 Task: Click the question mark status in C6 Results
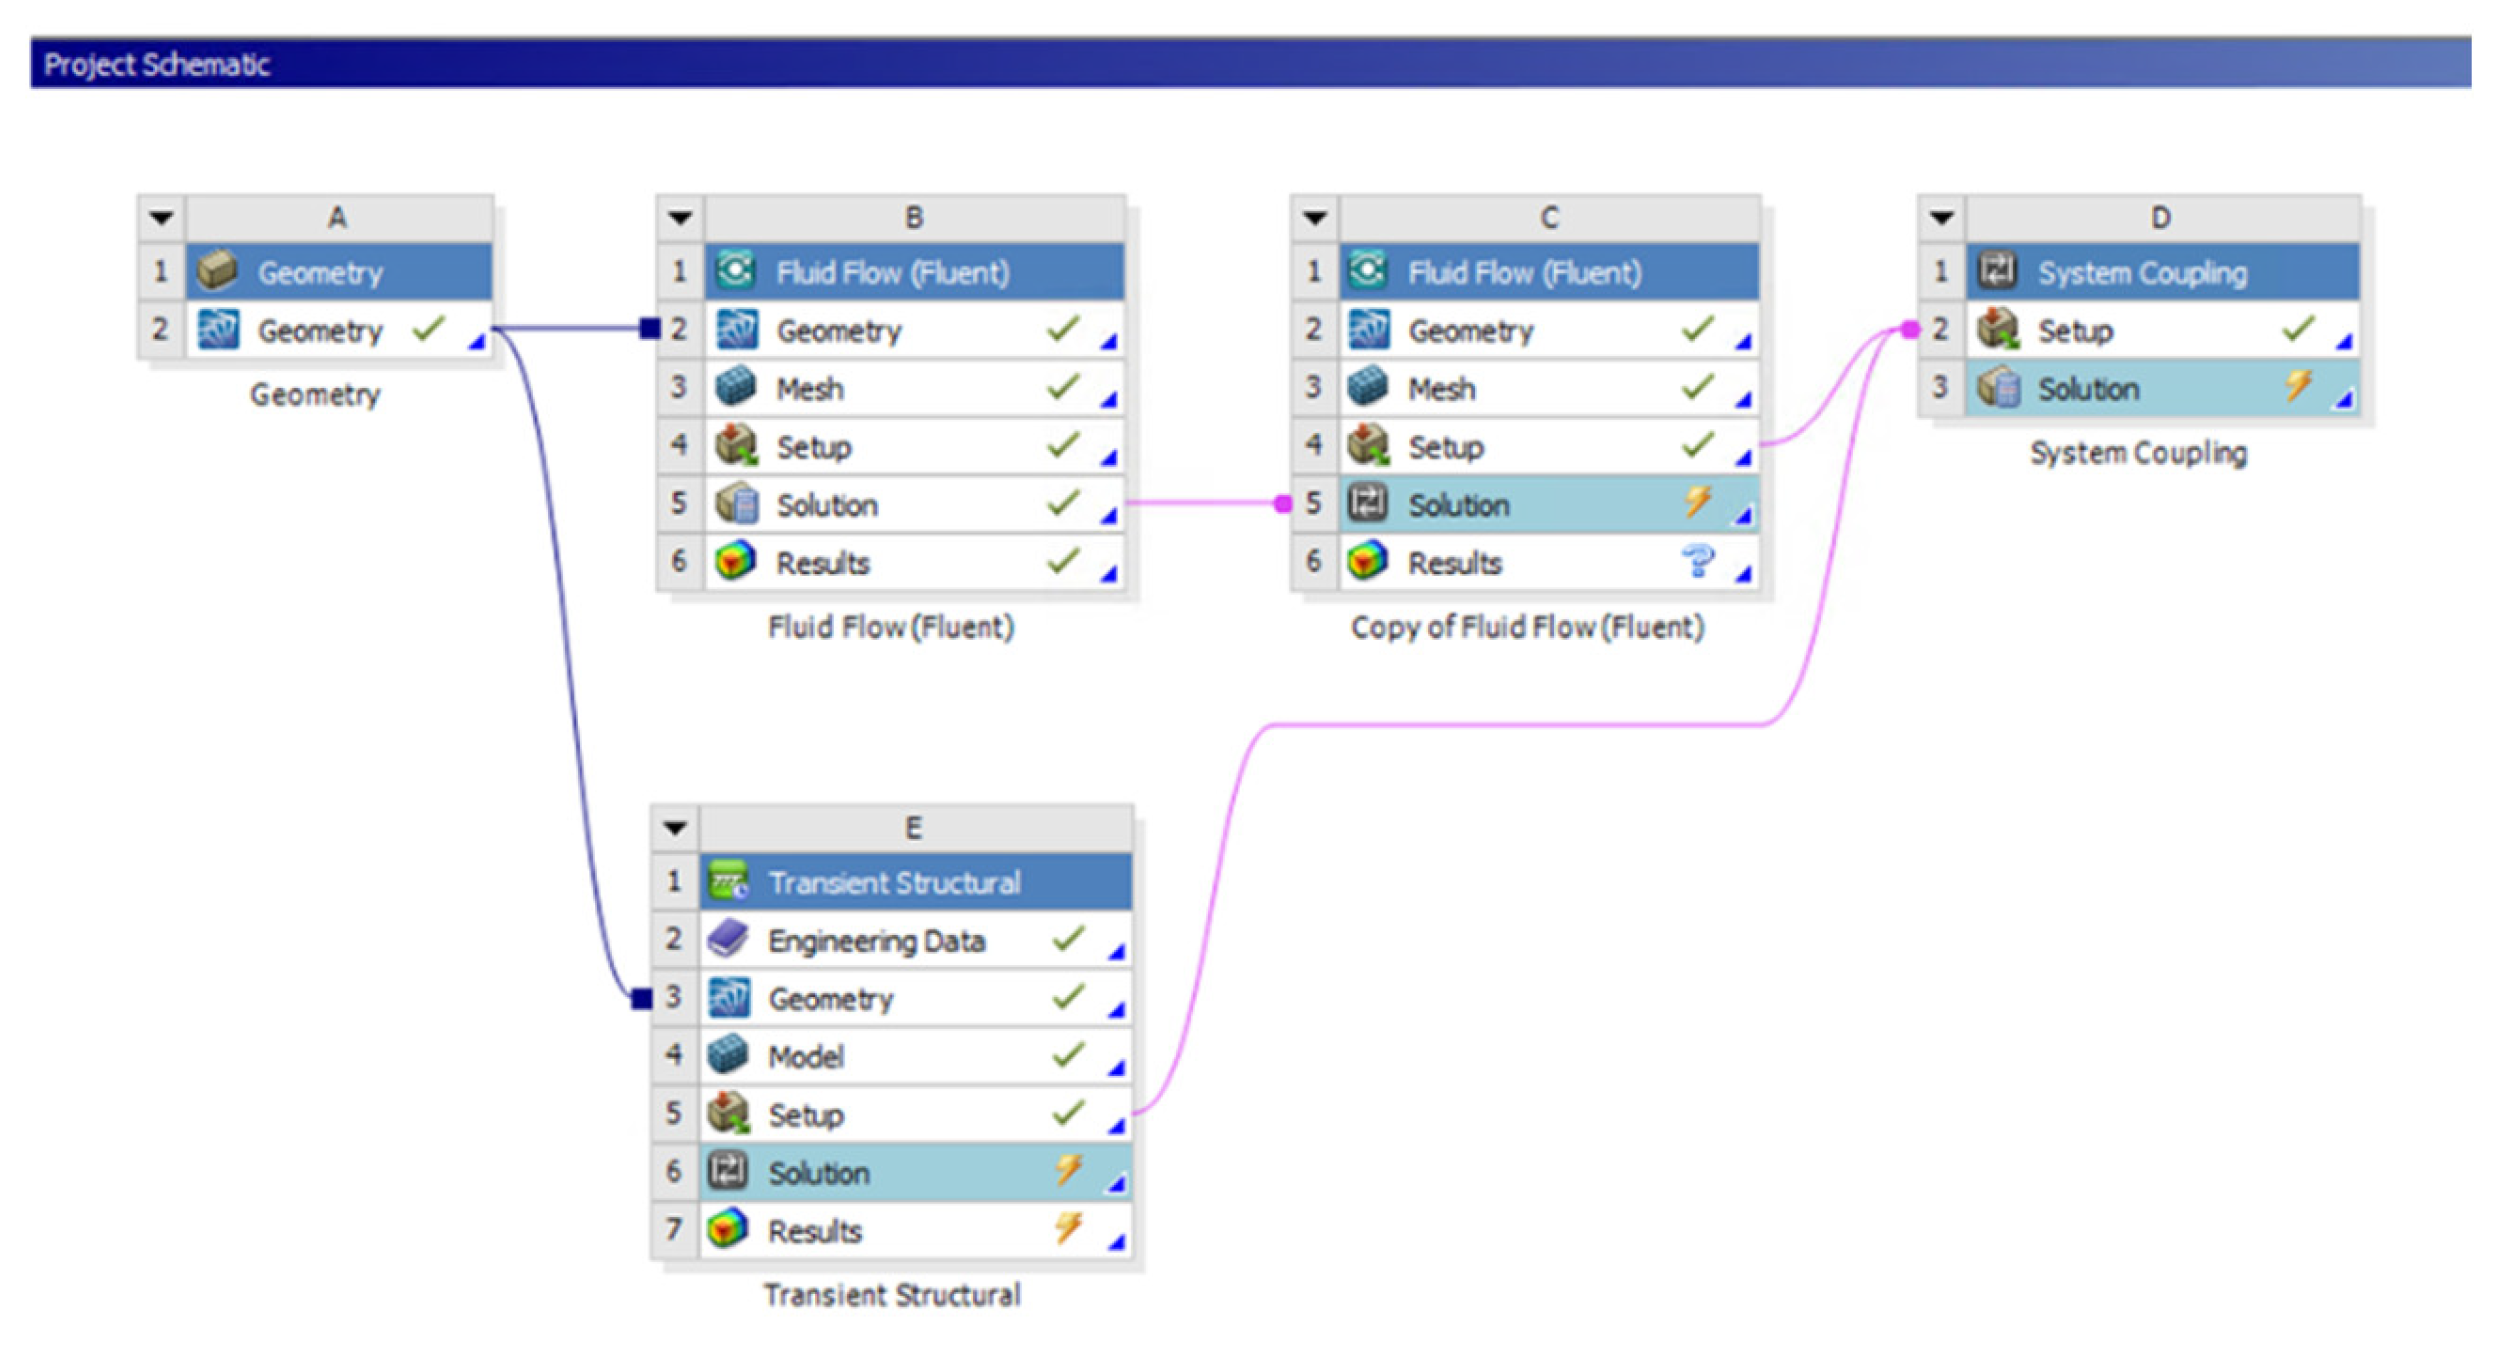click(x=1697, y=561)
